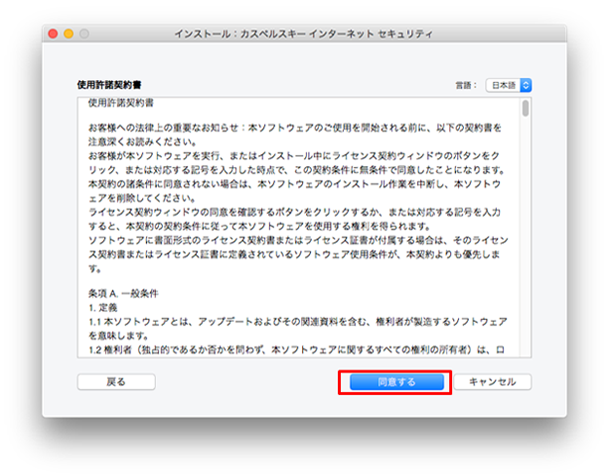
Task: Open the 日本語 language dropdown
Action: (503, 86)
